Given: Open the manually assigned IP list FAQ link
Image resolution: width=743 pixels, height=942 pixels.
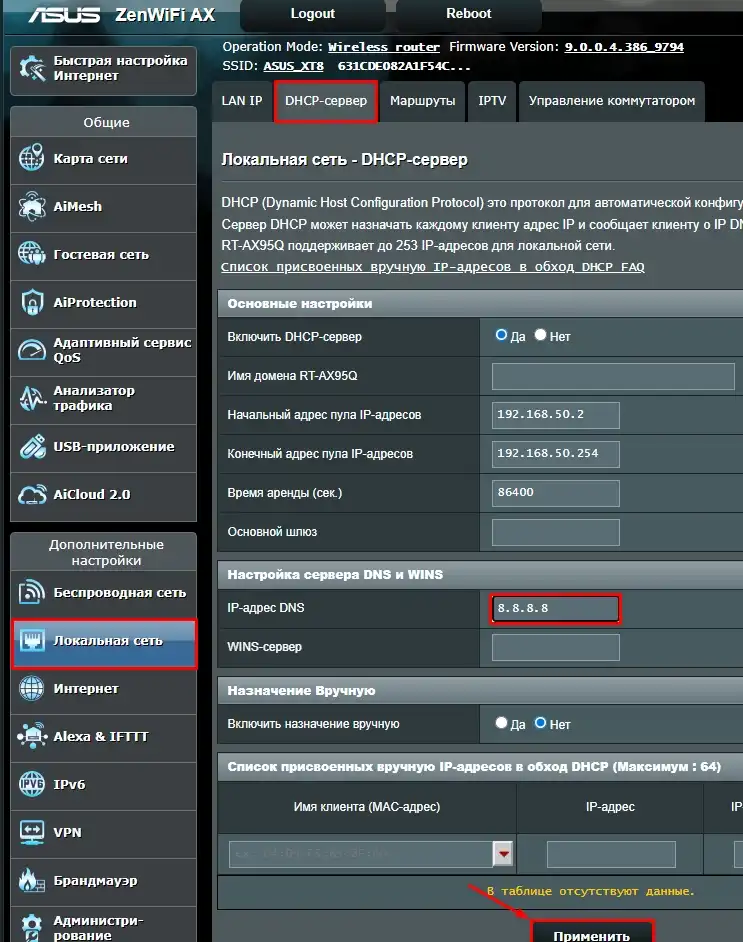Looking at the screenshot, I should pos(432,267).
